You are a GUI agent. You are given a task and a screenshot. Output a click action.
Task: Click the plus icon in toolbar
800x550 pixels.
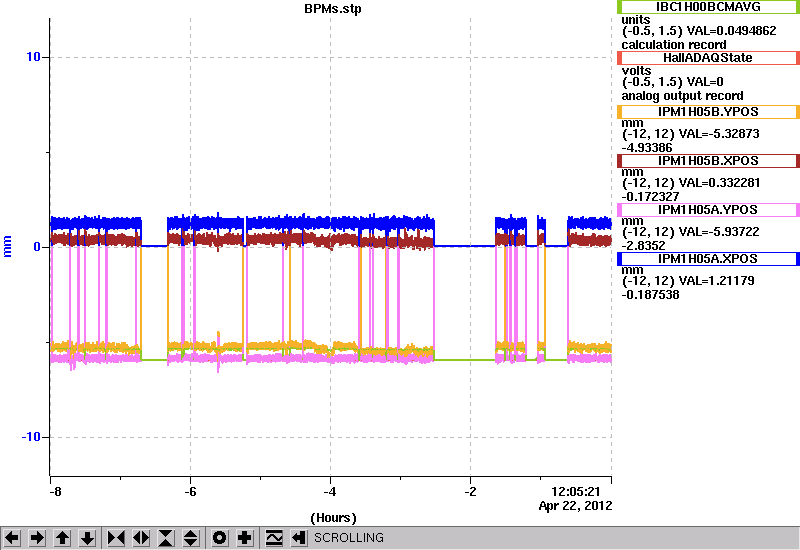pyautogui.click(x=245, y=538)
